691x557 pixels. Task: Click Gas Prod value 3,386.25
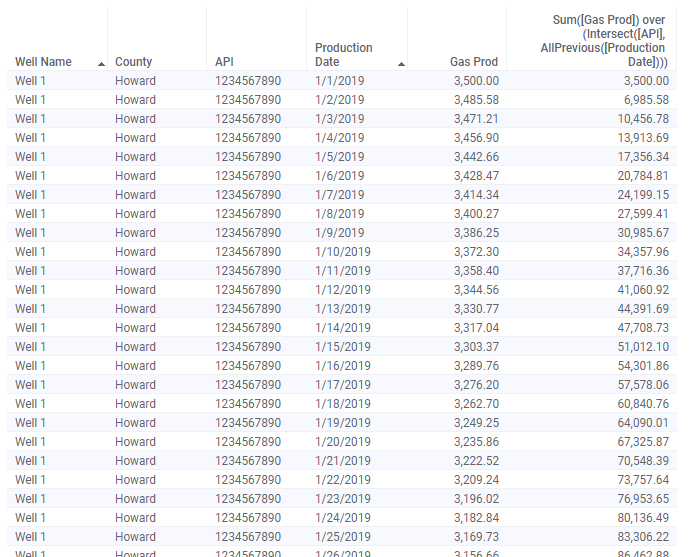point(476,232)
